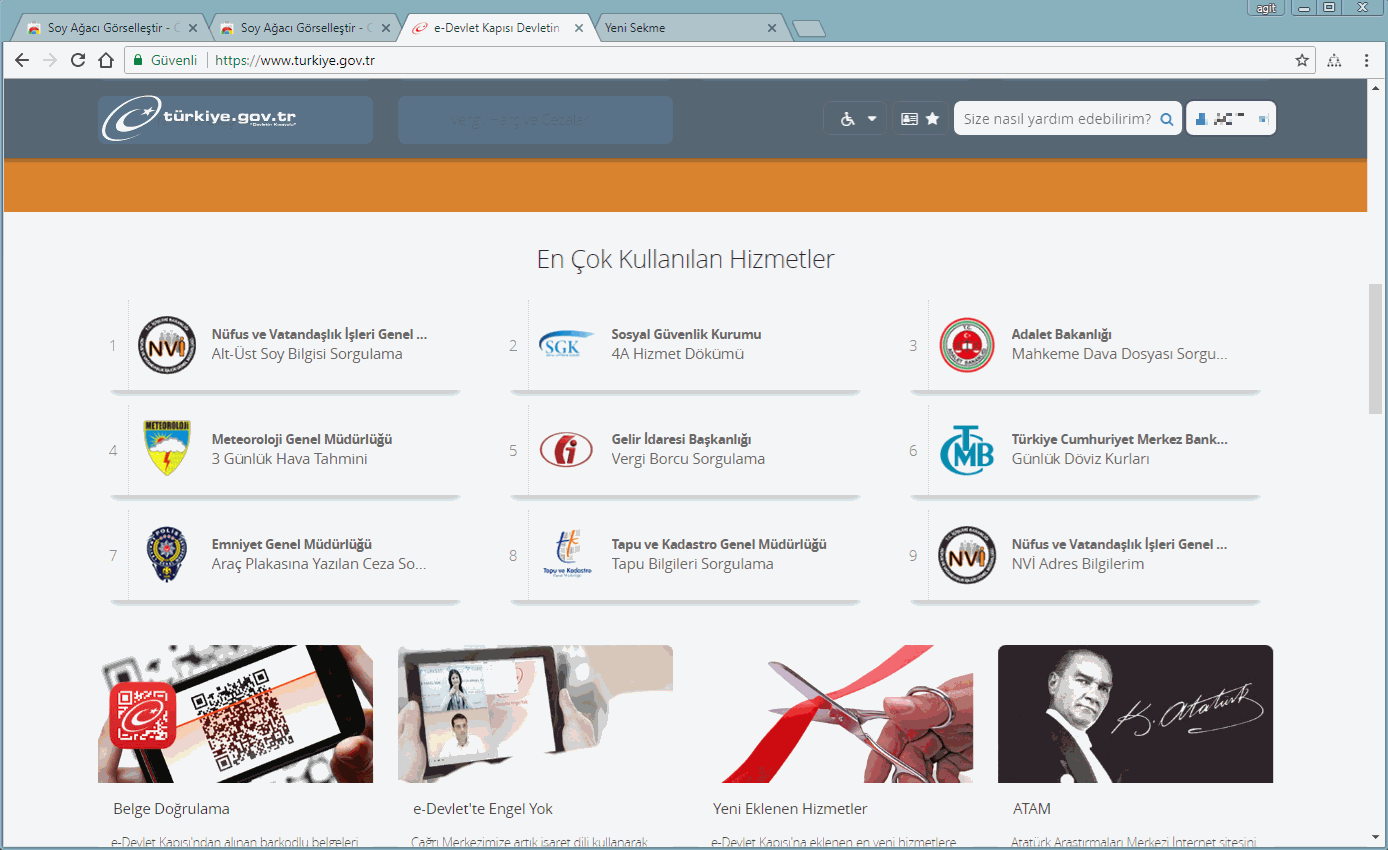
Task: Click the NVİ logo of Alt-Üst Soy Bilgisi
Action: coord(167,344)
